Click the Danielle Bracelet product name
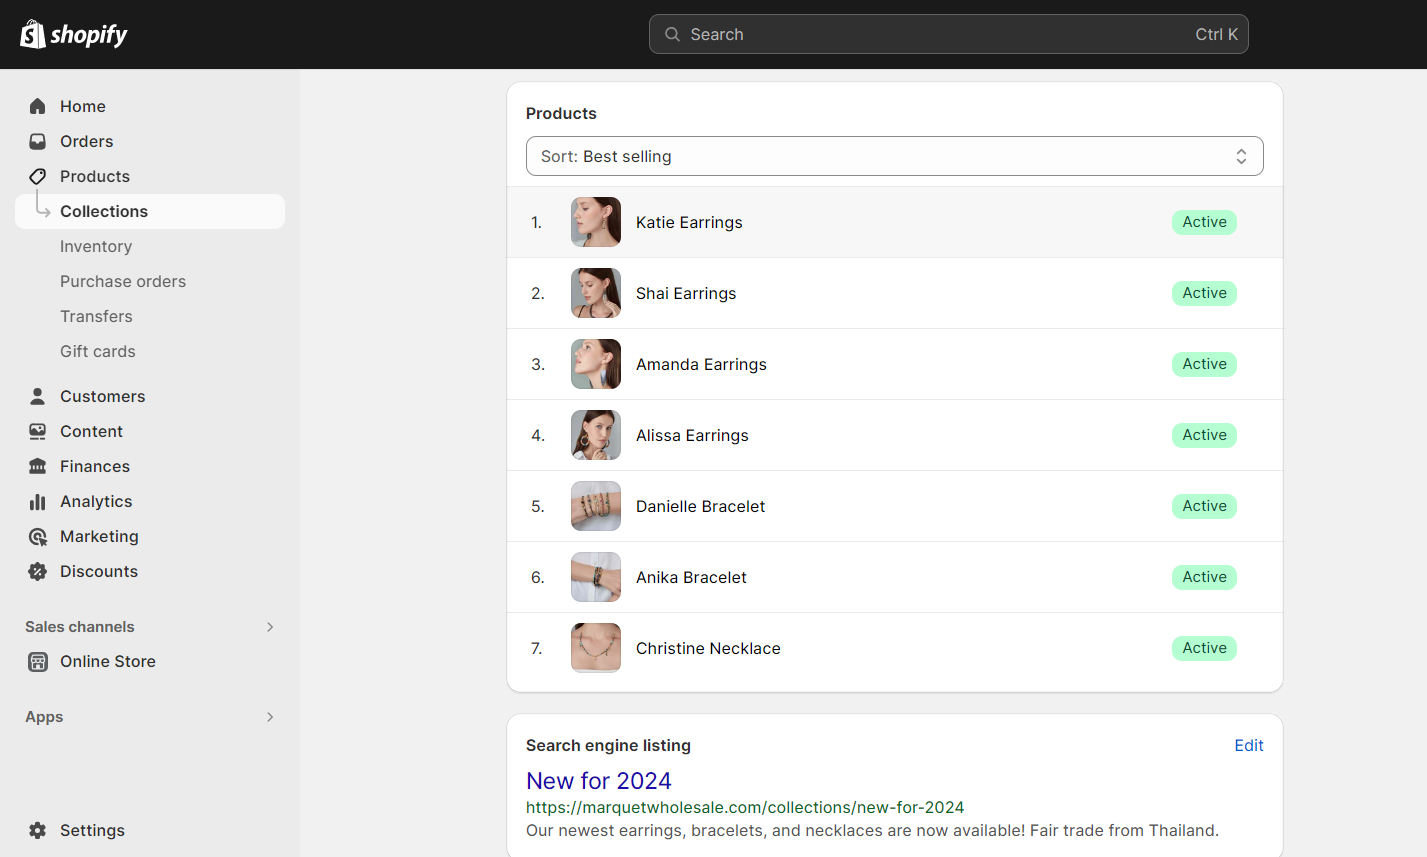 [700, 506]
